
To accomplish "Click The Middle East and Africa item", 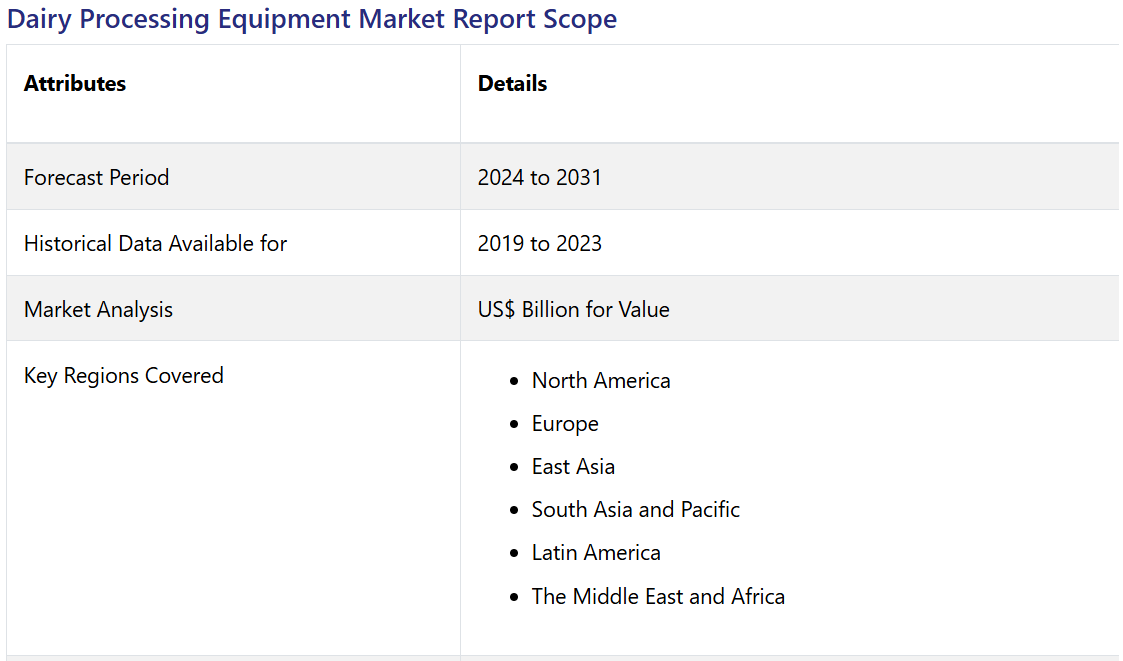I will (658, 597).
